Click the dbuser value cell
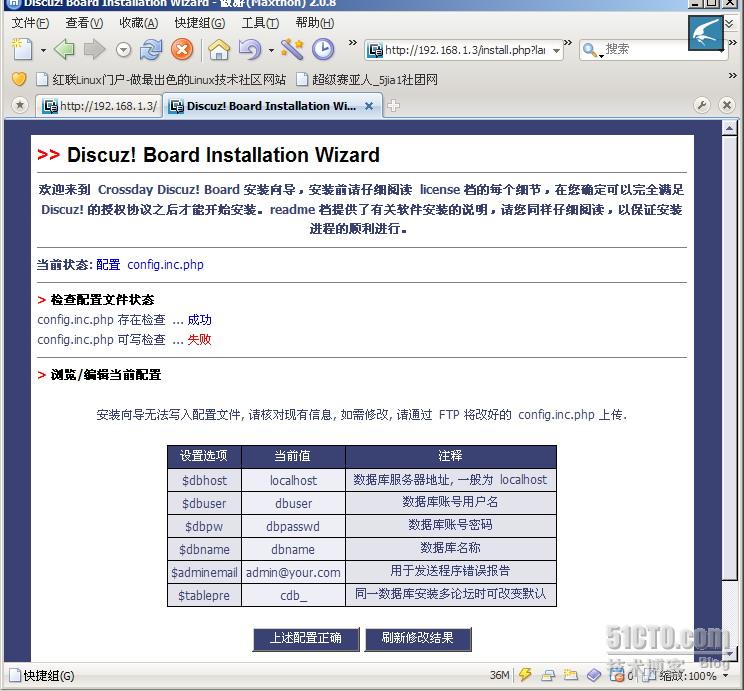Viewport: 744px width, 691px height. click(x=293, y=503)
